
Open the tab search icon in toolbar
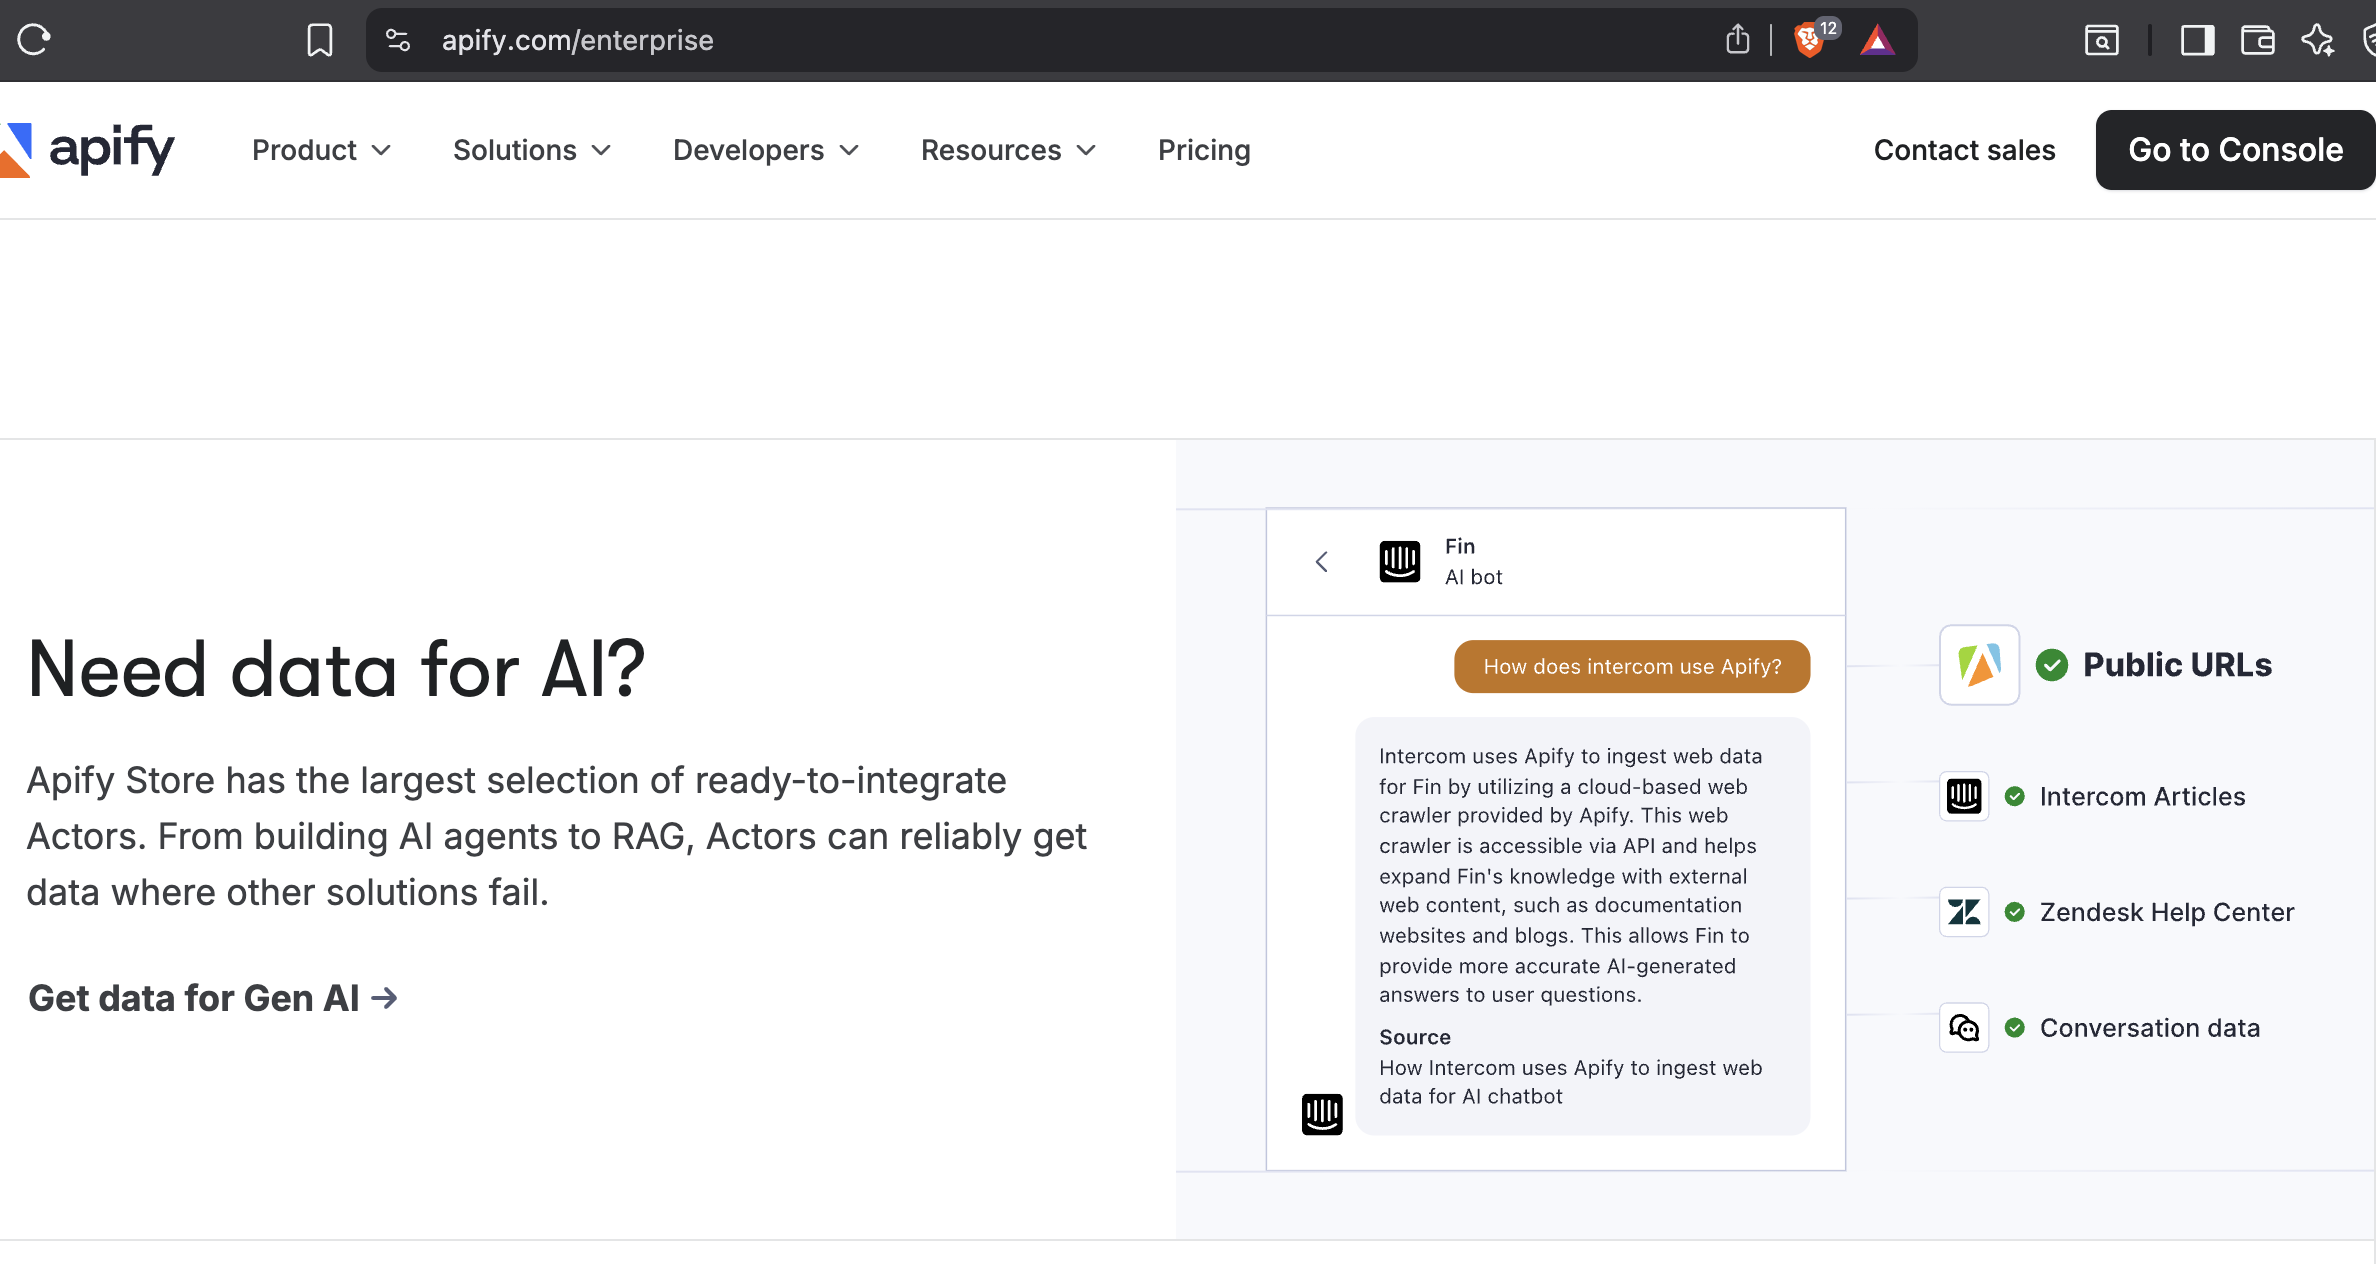coord(2102,40)
